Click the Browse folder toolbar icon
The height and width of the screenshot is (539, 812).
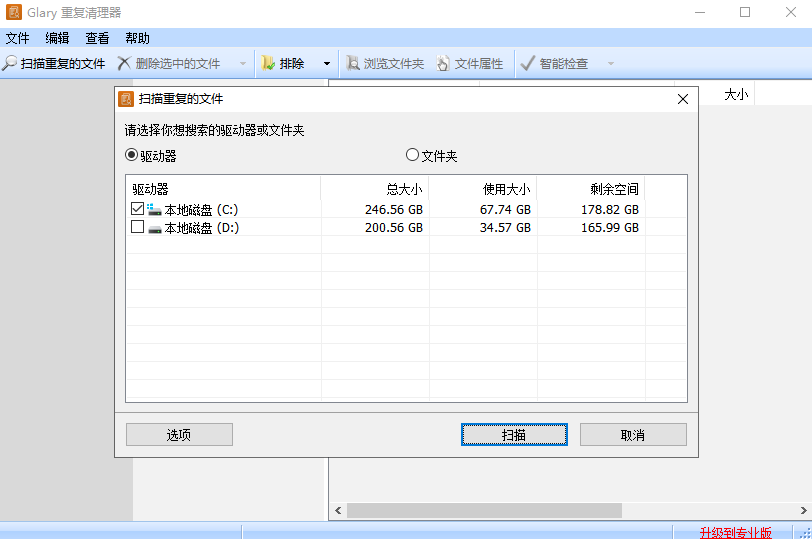(353, 63)
